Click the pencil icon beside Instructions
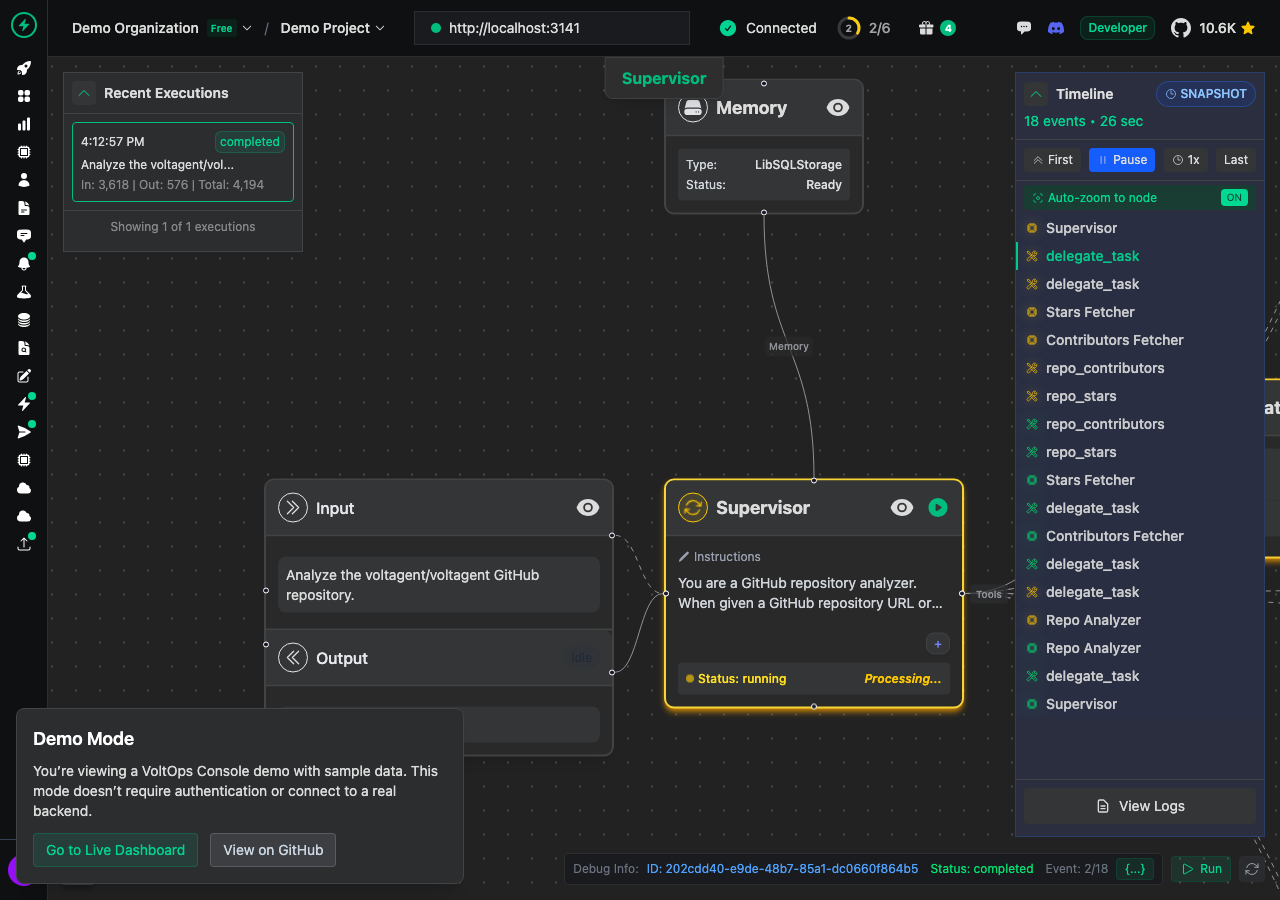 tap(684, 557)
